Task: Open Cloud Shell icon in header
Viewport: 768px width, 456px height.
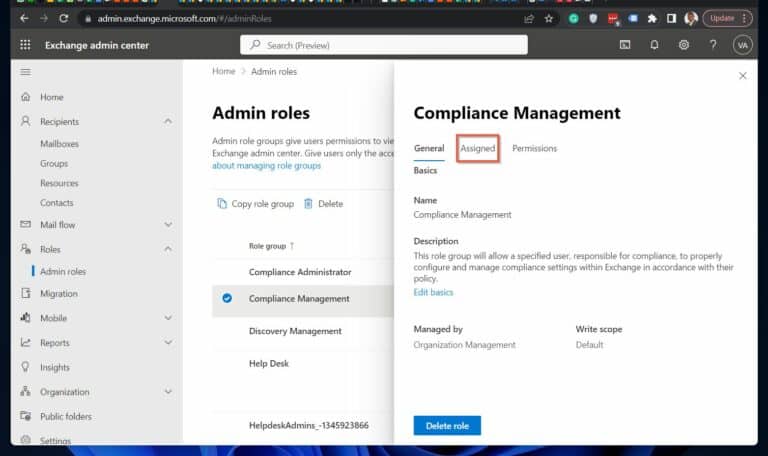Action: click(x=625, y=45)
